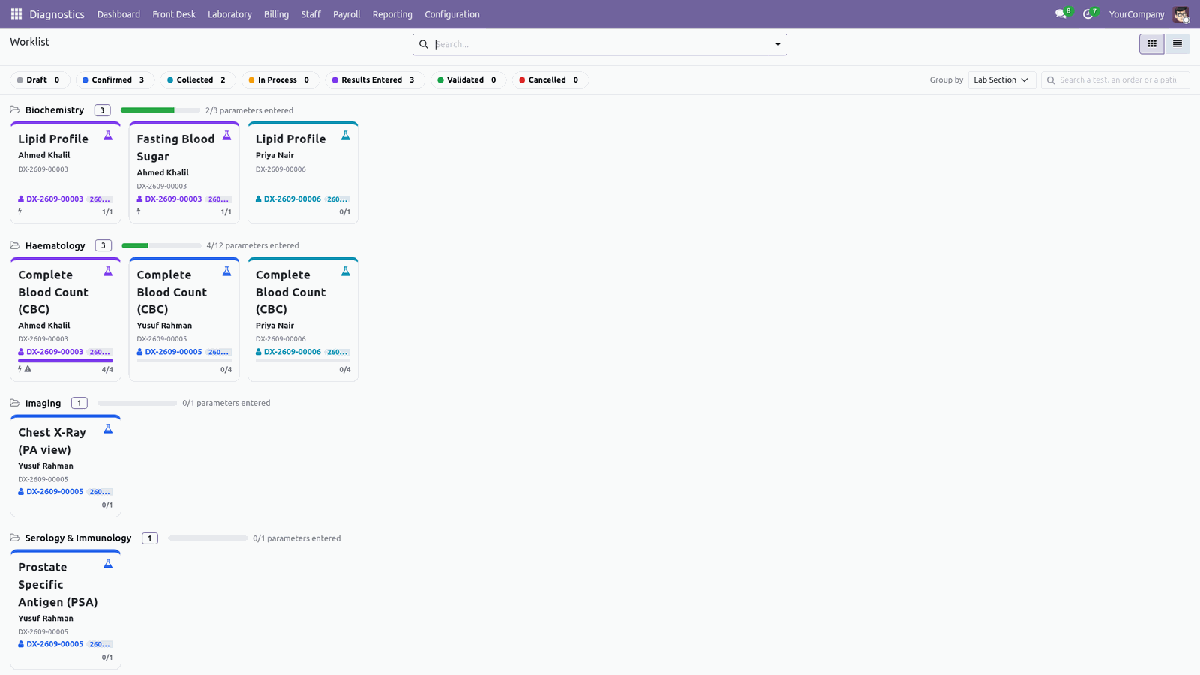Click Imaging 0/1 parameters entered text
Screen dimensions: 1200x675
pyautogui.click(x=226, y=403)
